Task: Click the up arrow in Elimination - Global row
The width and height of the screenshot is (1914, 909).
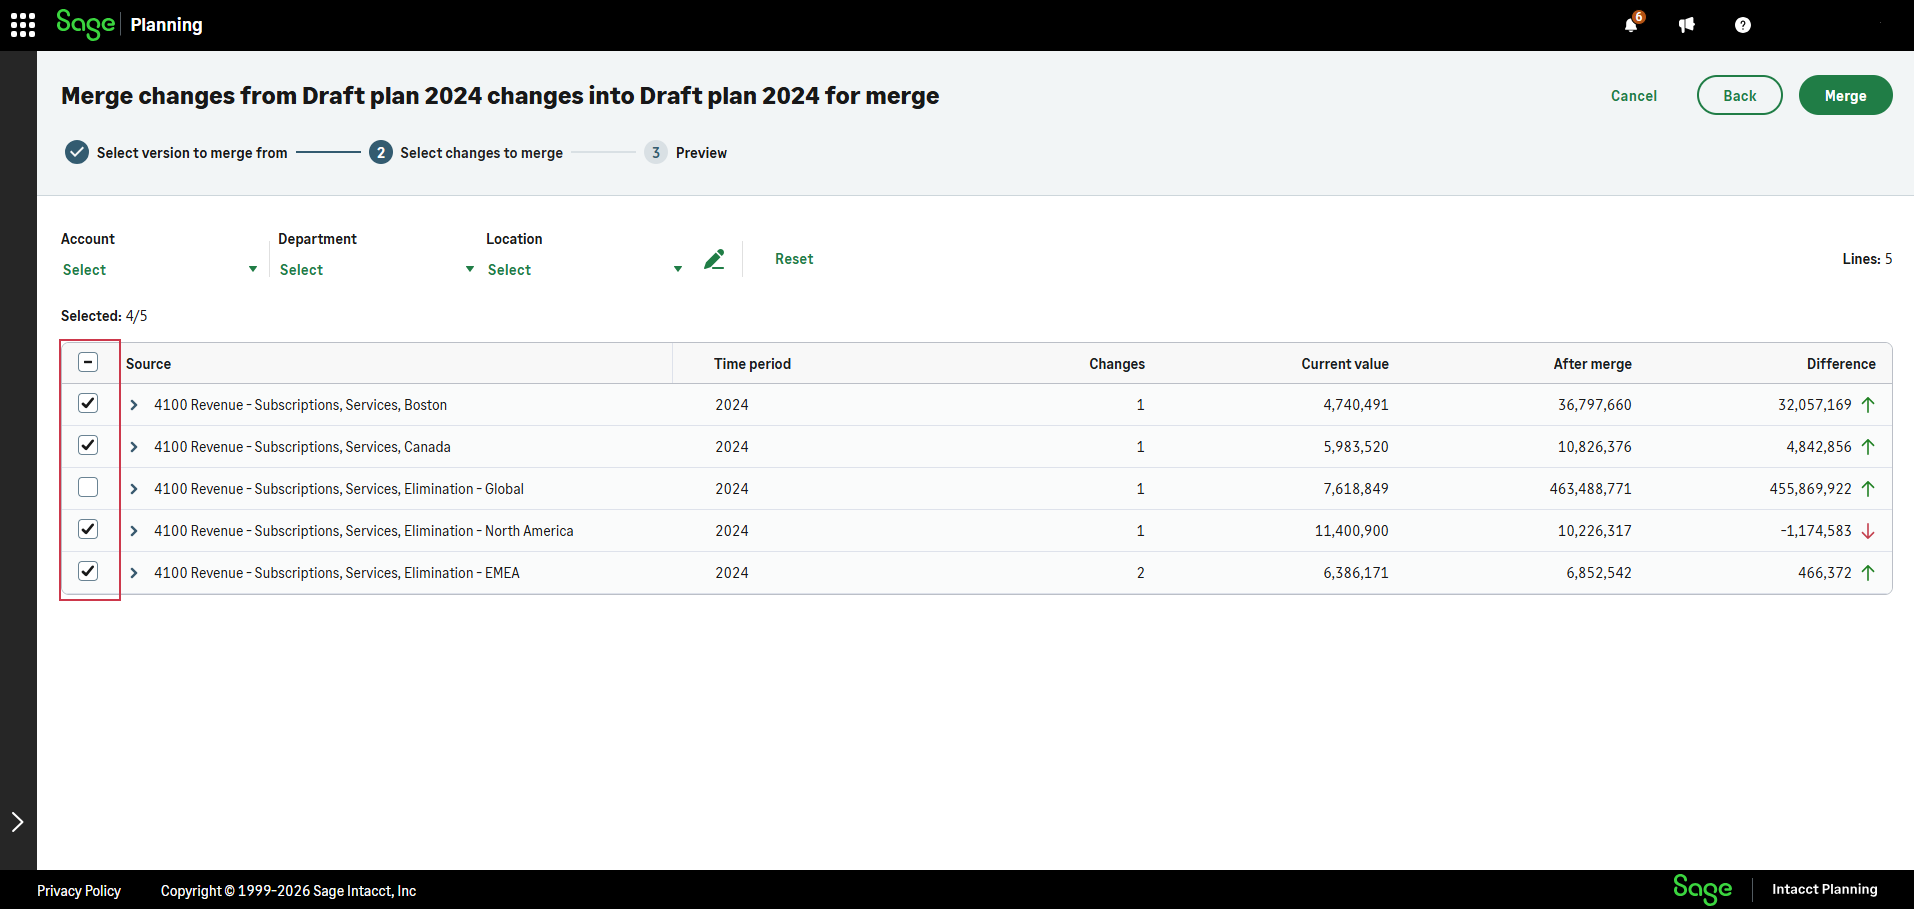Action: [x=1868, y=489]
